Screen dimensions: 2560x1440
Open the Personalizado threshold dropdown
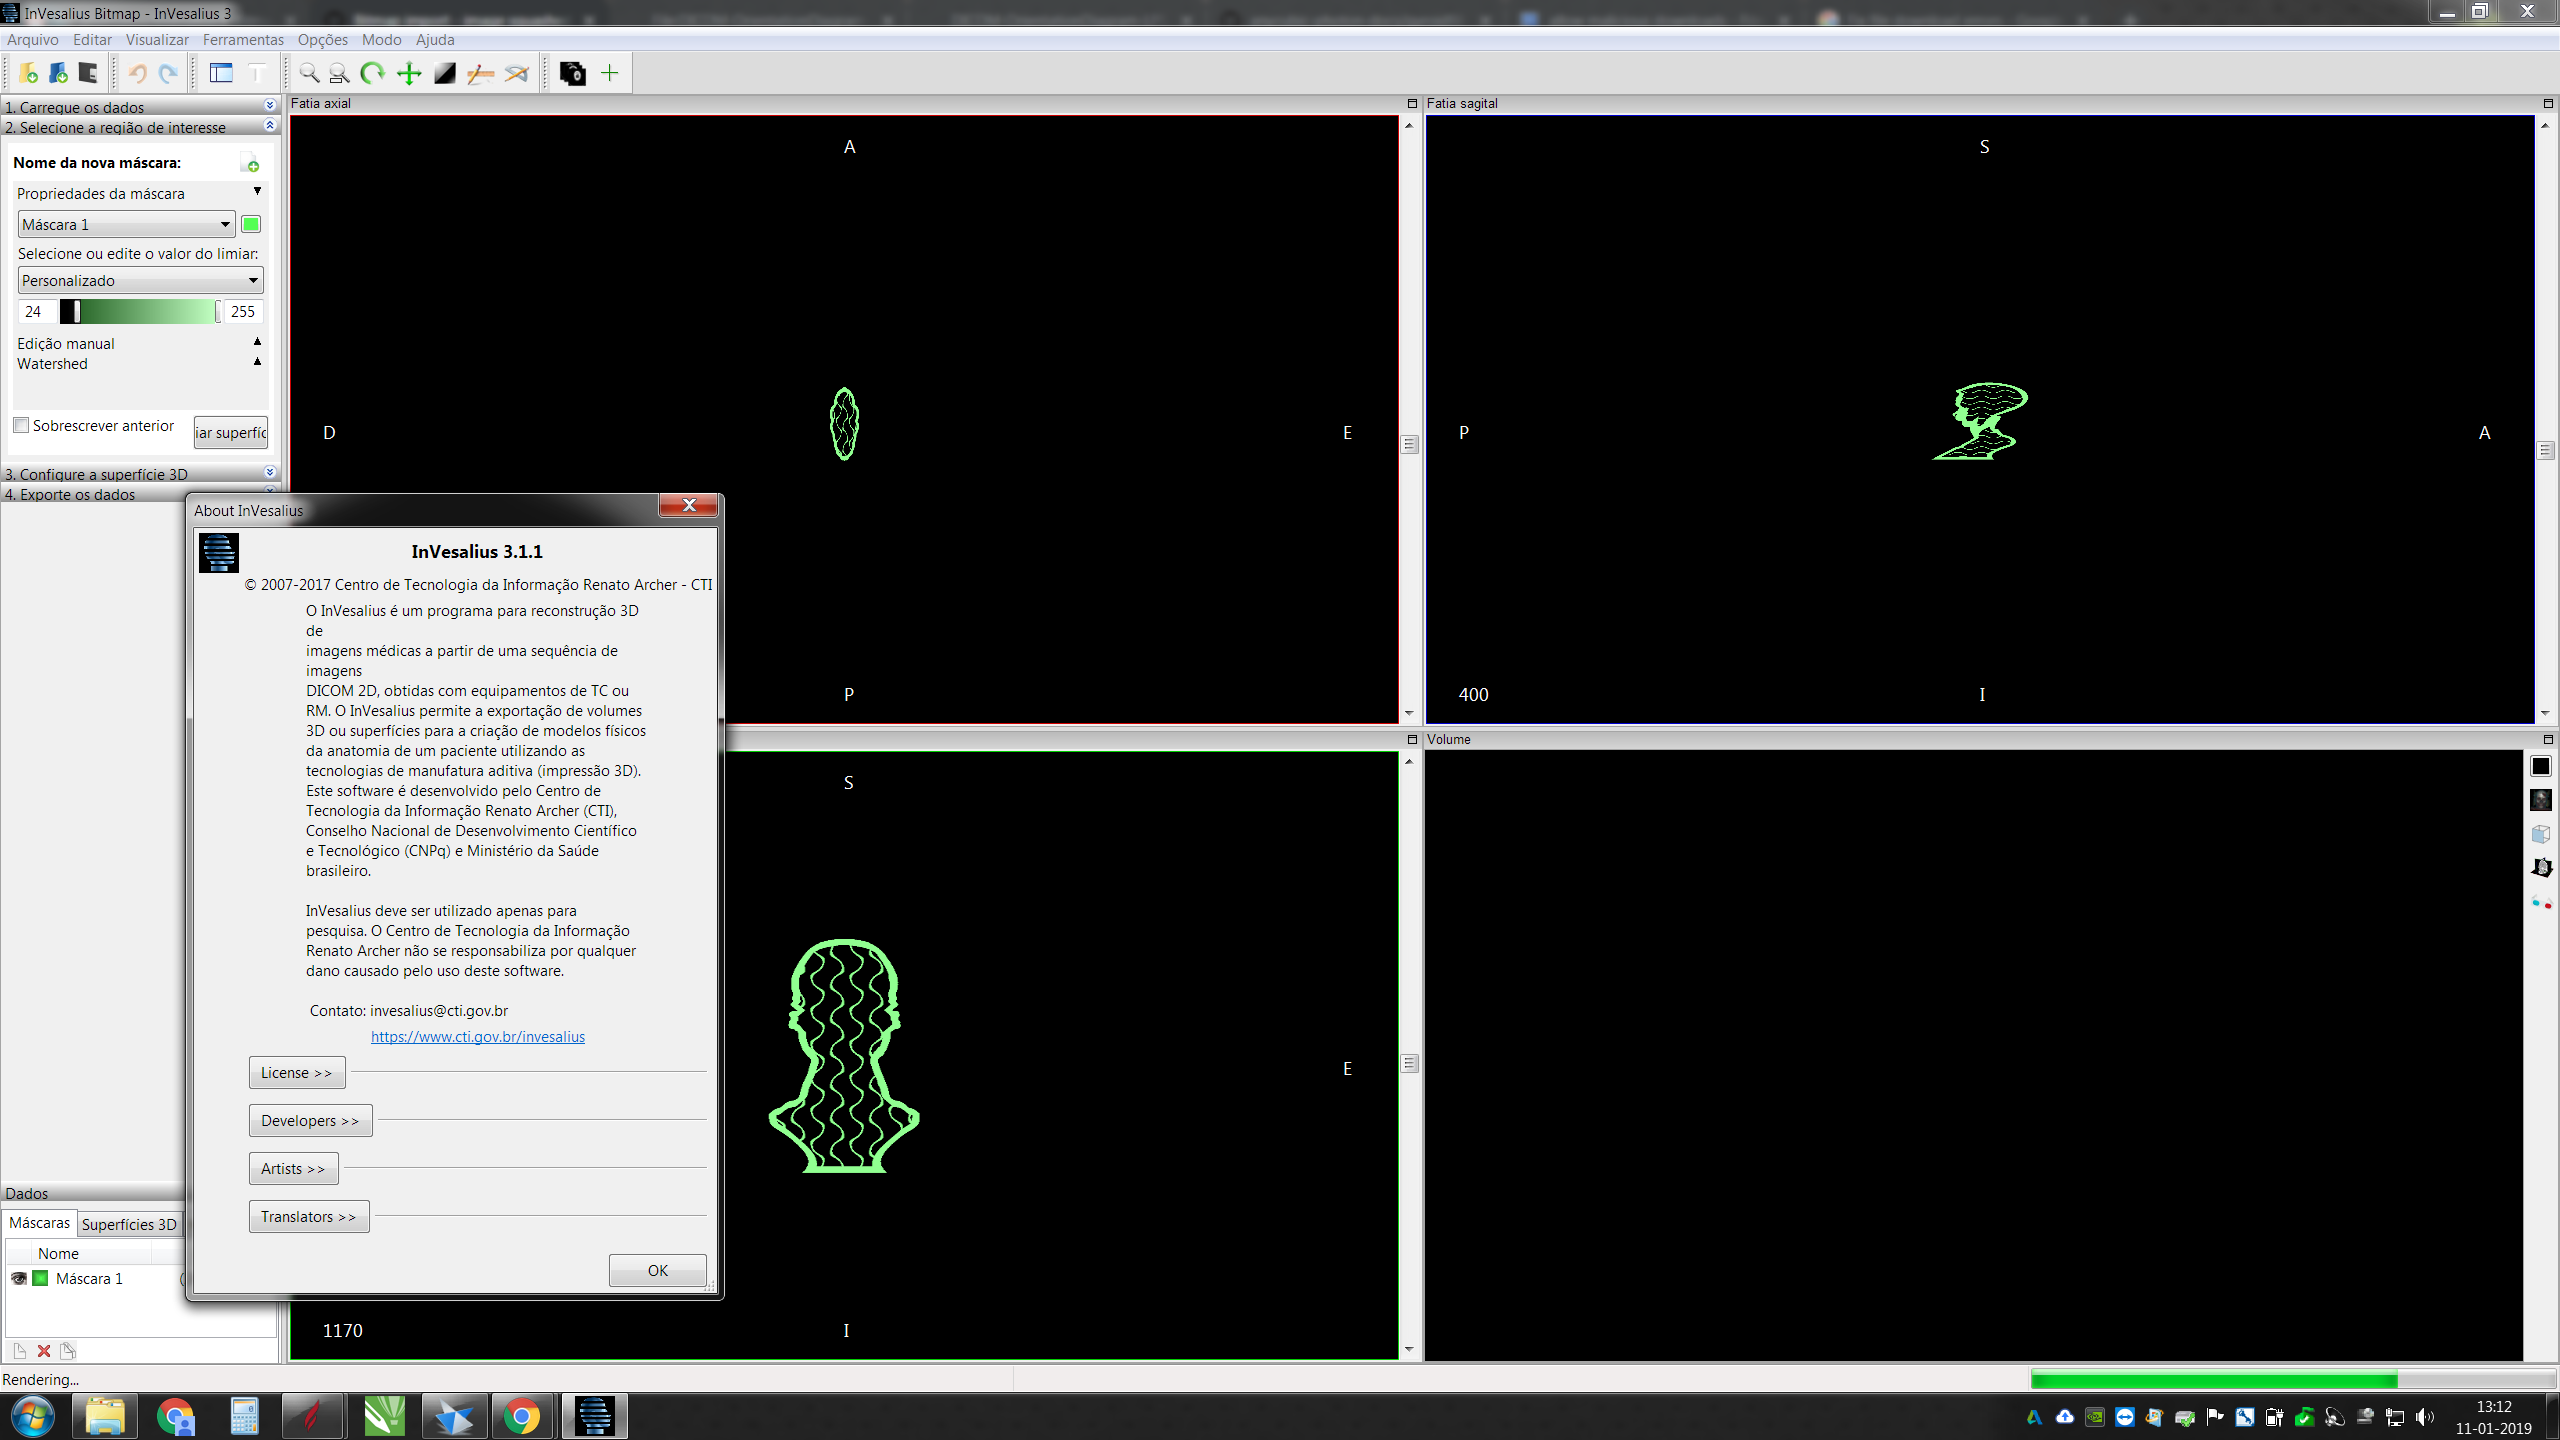pos(253,280)
